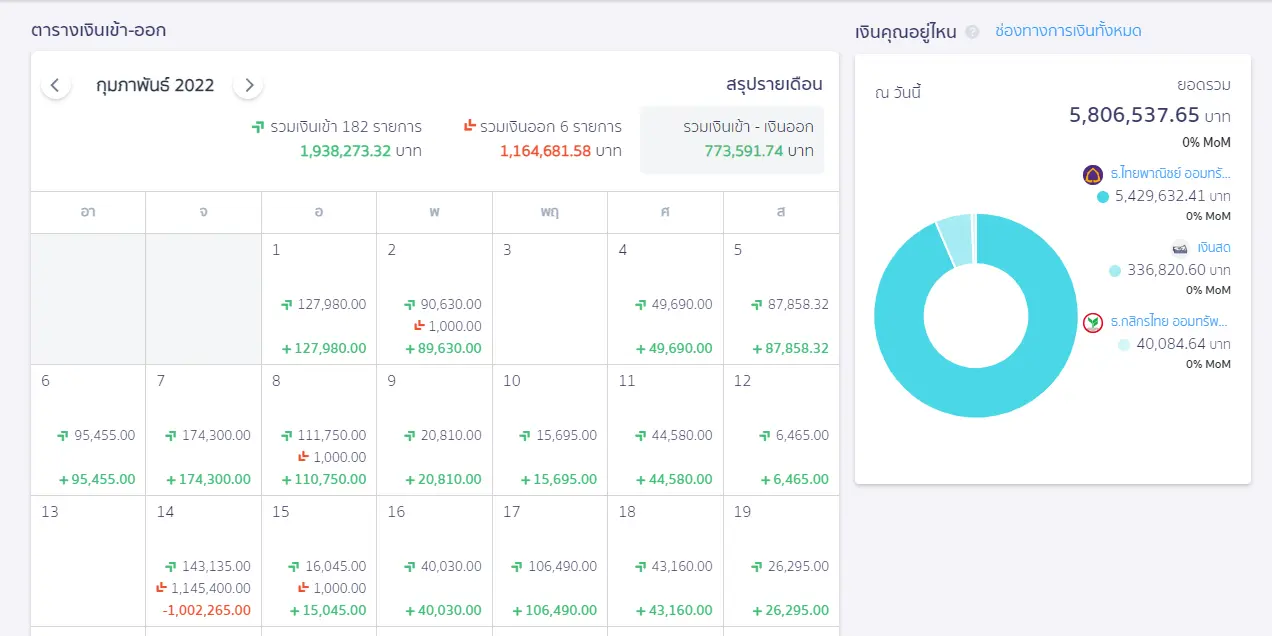Click red expense arrow icon on day 15
The height and width of the screenshot is (636, 1272).
click(x=303, y=588)
